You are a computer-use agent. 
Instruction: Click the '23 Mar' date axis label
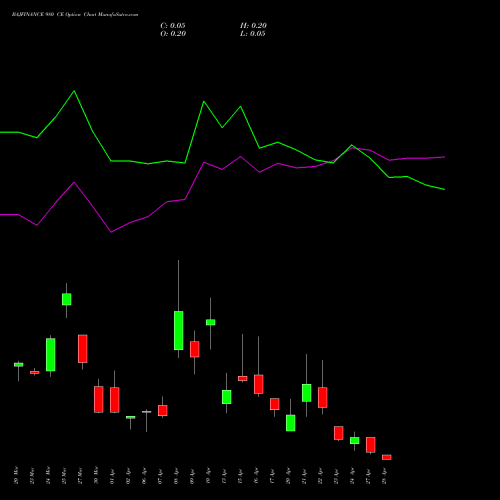(x=32, y=475)
